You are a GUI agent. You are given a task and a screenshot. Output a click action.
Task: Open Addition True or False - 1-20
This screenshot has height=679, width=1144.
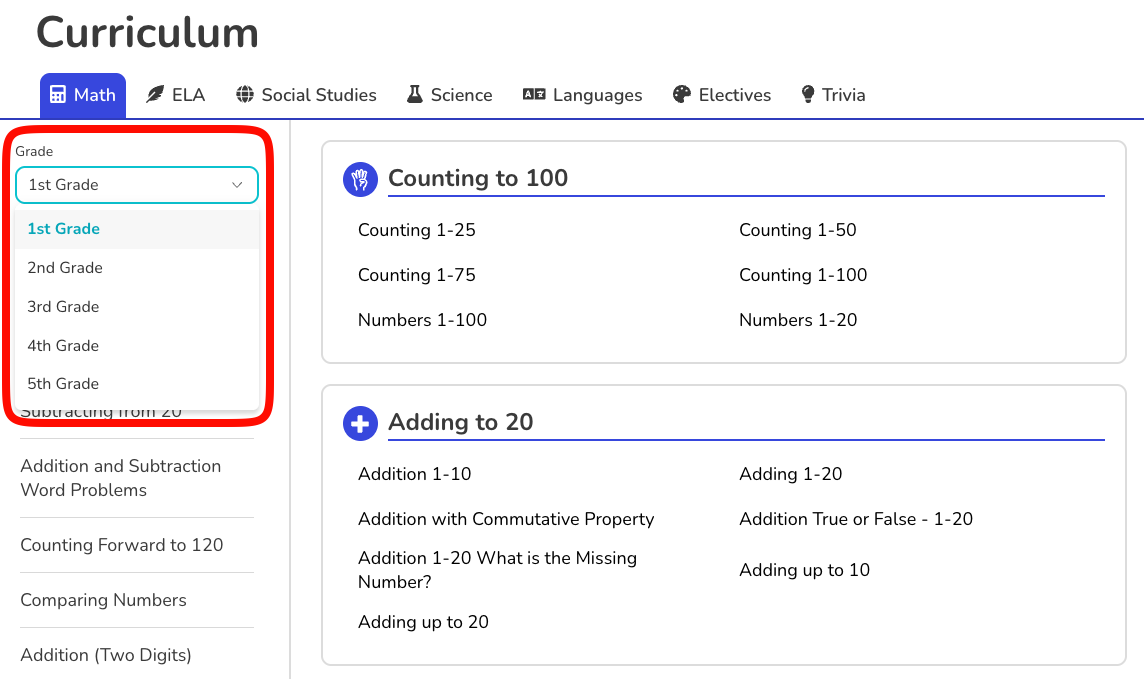coord(856,519)
